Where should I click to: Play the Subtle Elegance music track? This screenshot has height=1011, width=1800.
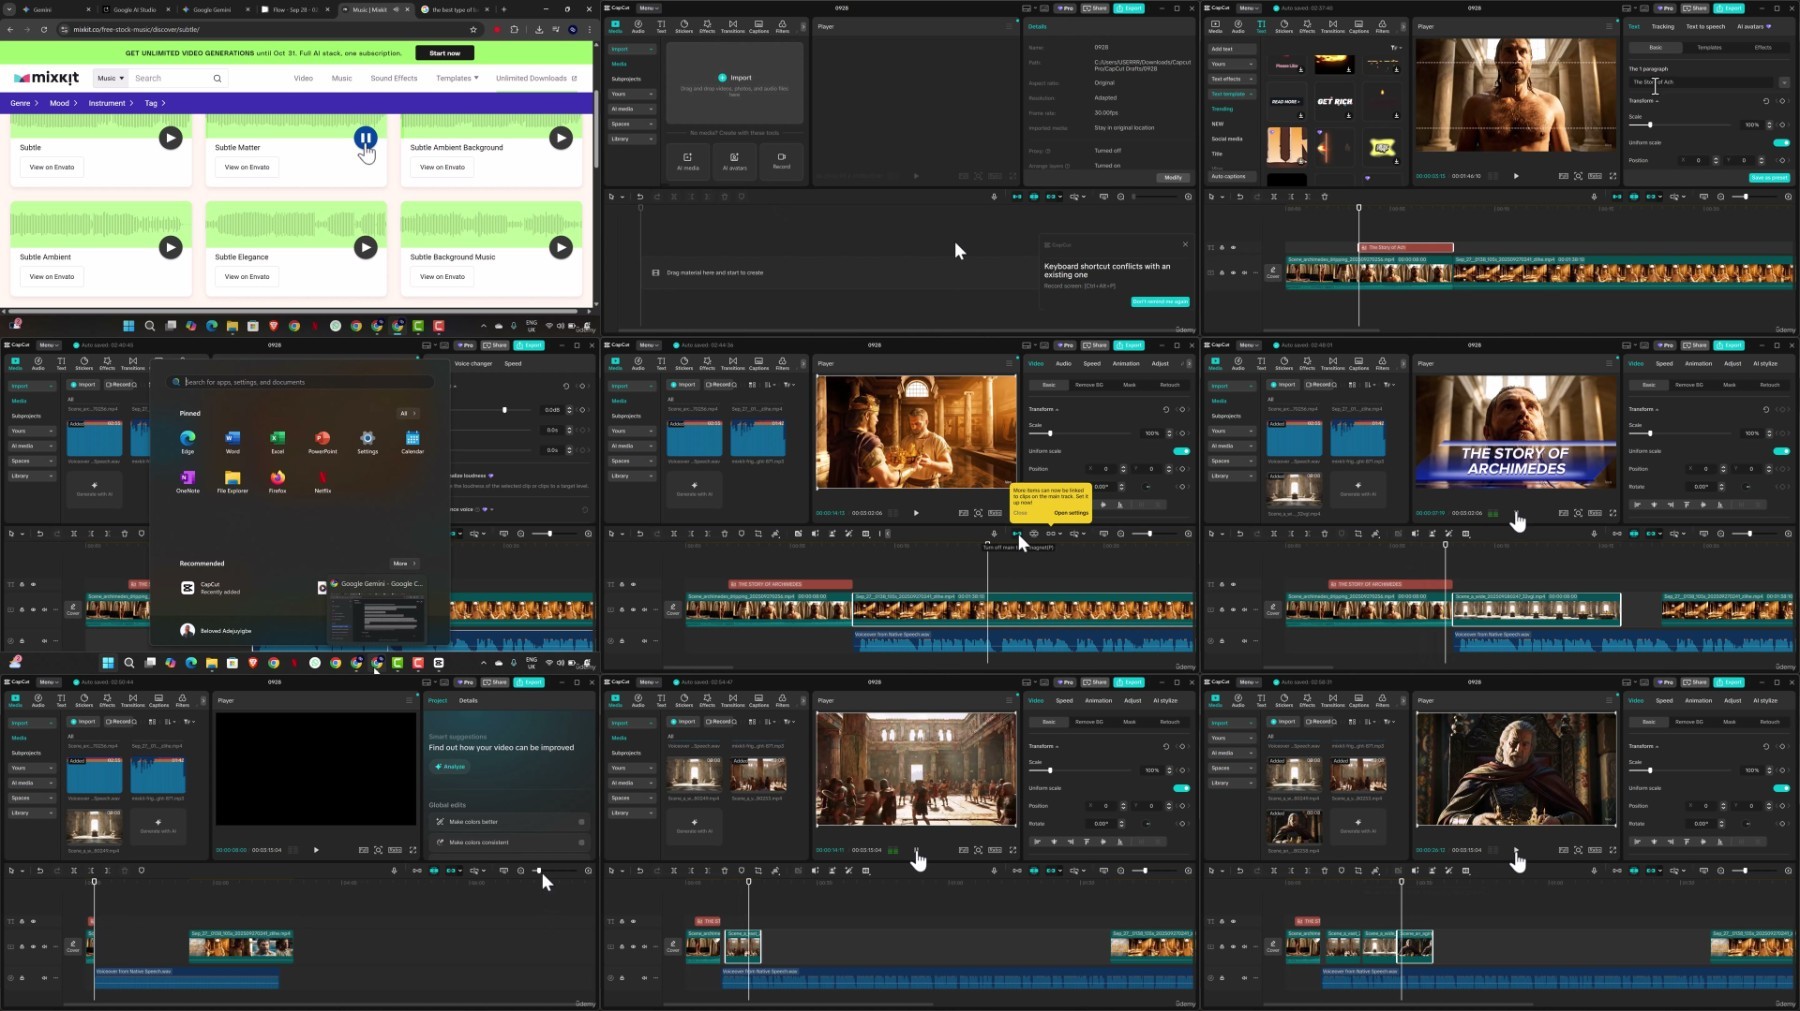(x=365, y=247)
